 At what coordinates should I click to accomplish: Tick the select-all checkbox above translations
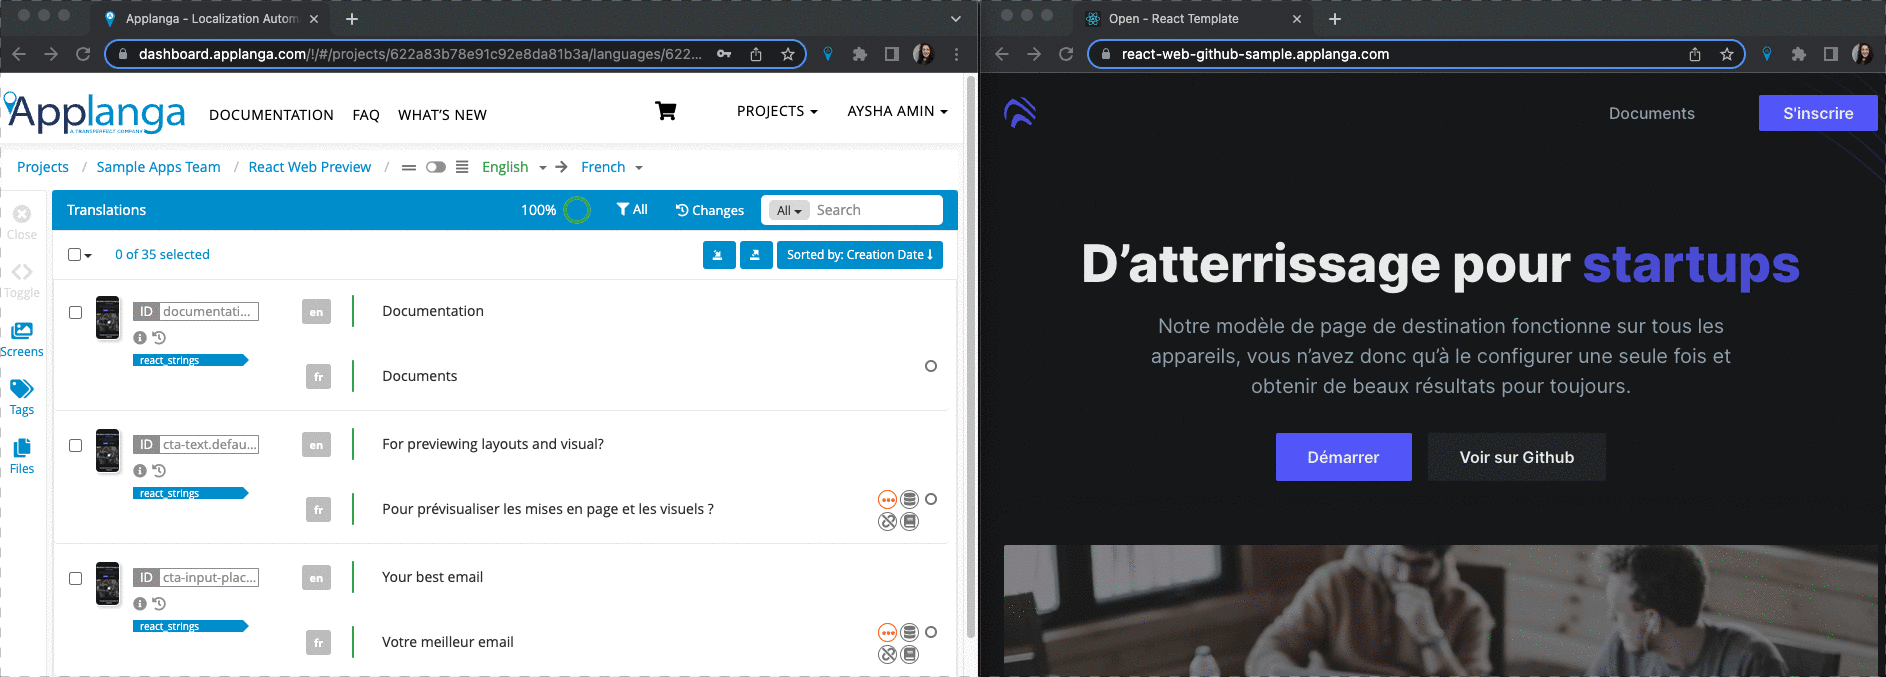[74, 254]
